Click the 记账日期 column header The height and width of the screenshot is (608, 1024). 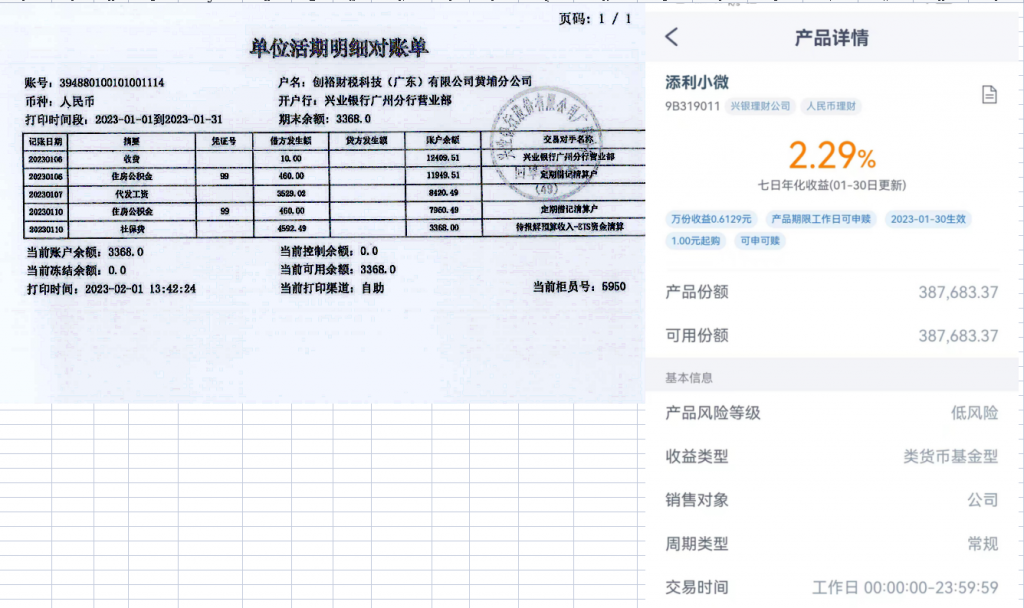(x=46, y=141)
